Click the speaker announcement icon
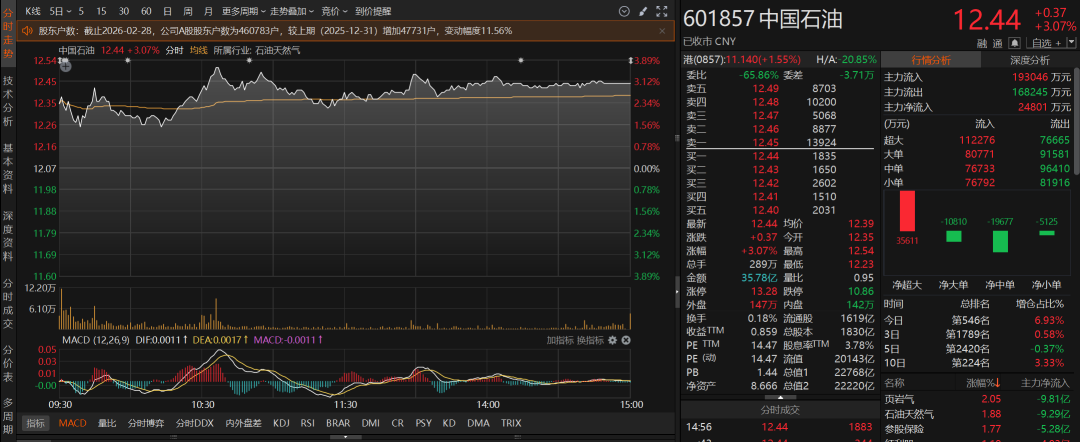 coord(28,31)
